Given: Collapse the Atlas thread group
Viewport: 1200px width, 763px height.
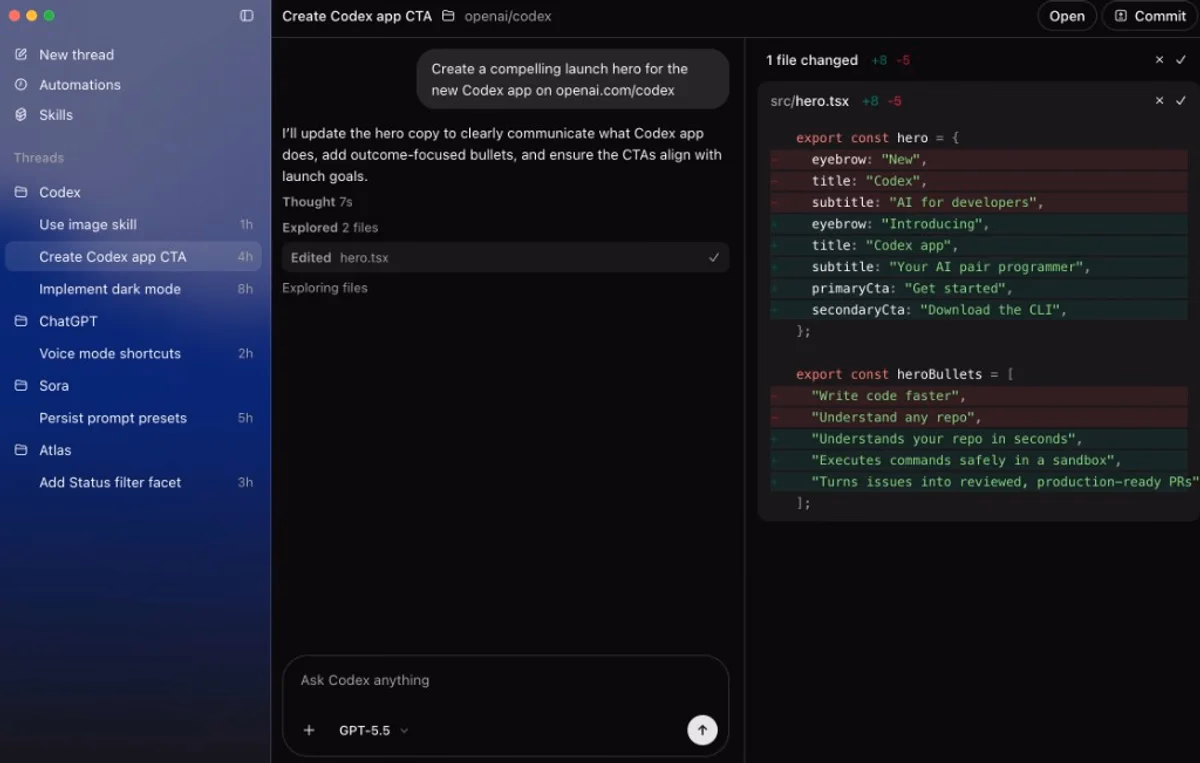Looking at the screenshot, I should pyautogui.click(x=55, y=450).
